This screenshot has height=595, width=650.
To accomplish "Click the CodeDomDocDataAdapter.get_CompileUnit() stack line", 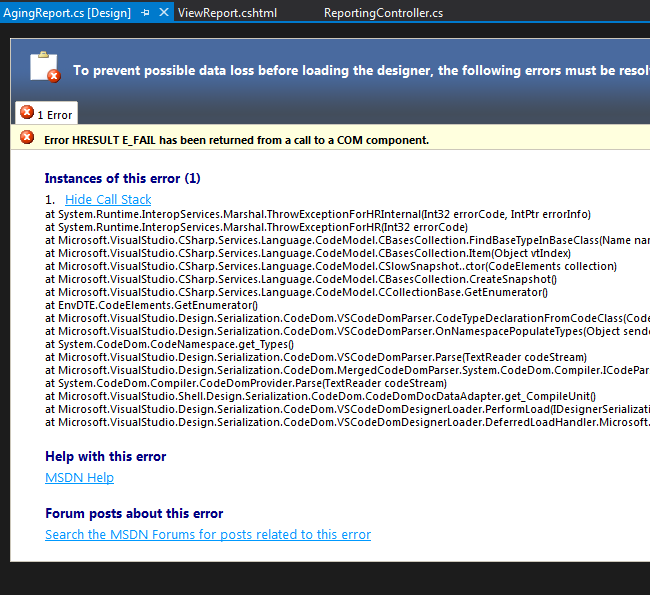I will coord(320,396).
